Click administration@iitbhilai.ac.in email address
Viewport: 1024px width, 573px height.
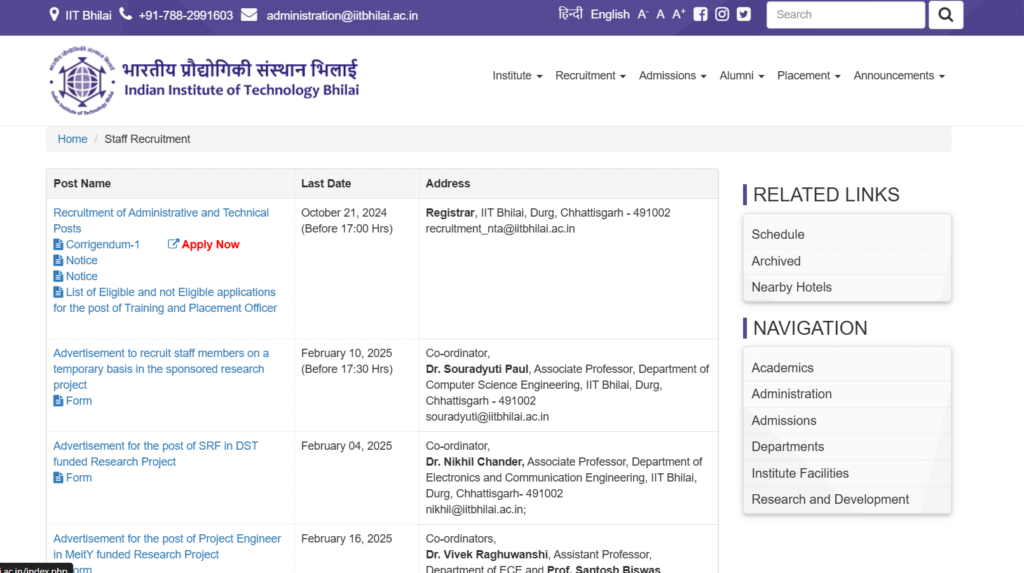[342, 15]
